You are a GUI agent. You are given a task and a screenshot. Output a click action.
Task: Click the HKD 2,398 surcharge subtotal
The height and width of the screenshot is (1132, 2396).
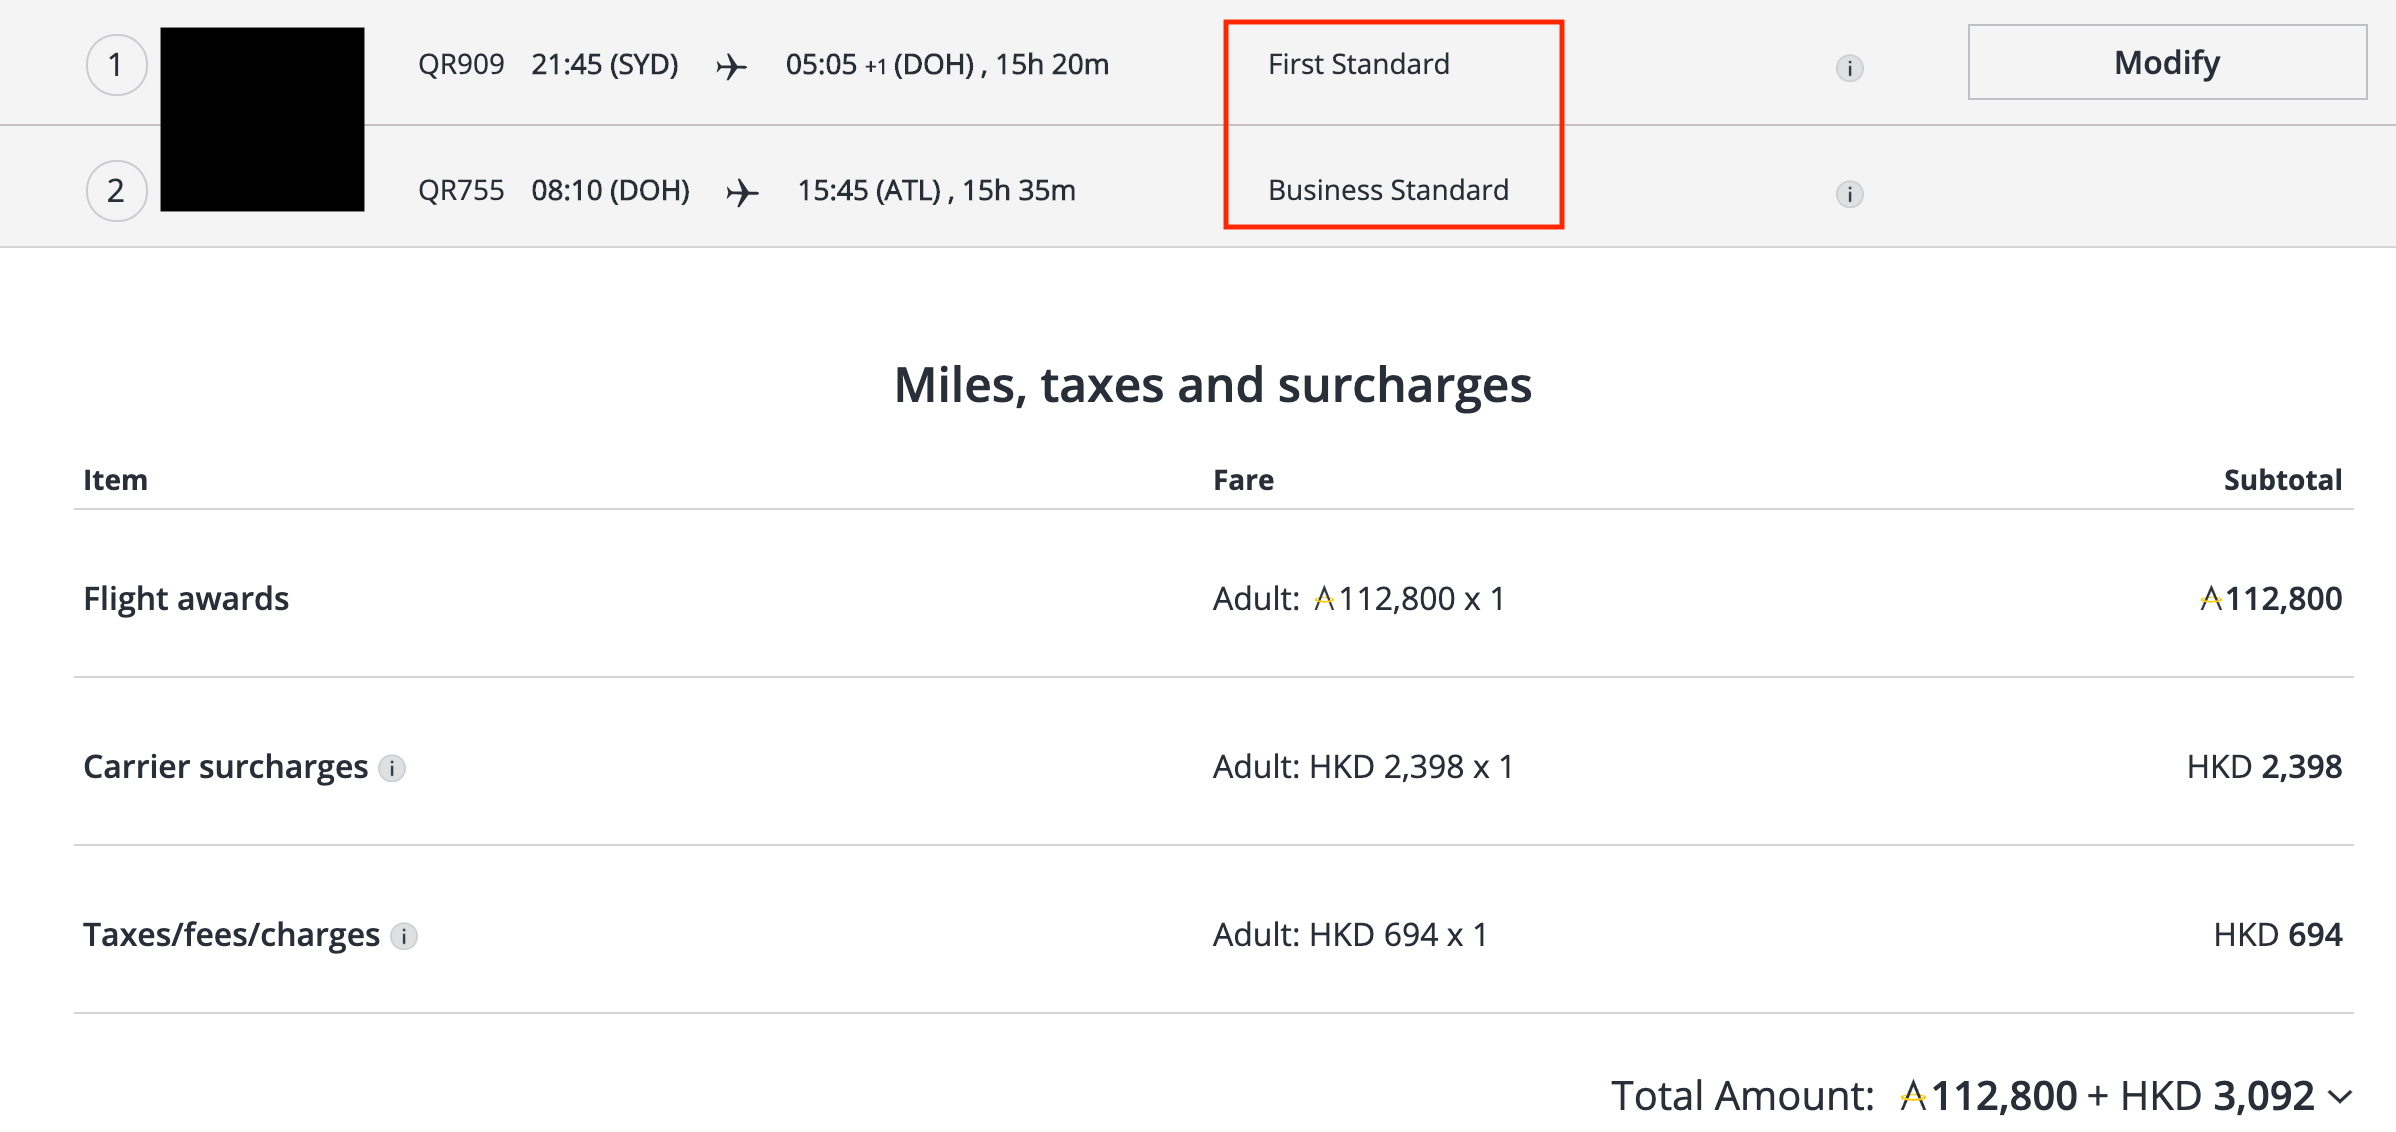(2264, 766)
